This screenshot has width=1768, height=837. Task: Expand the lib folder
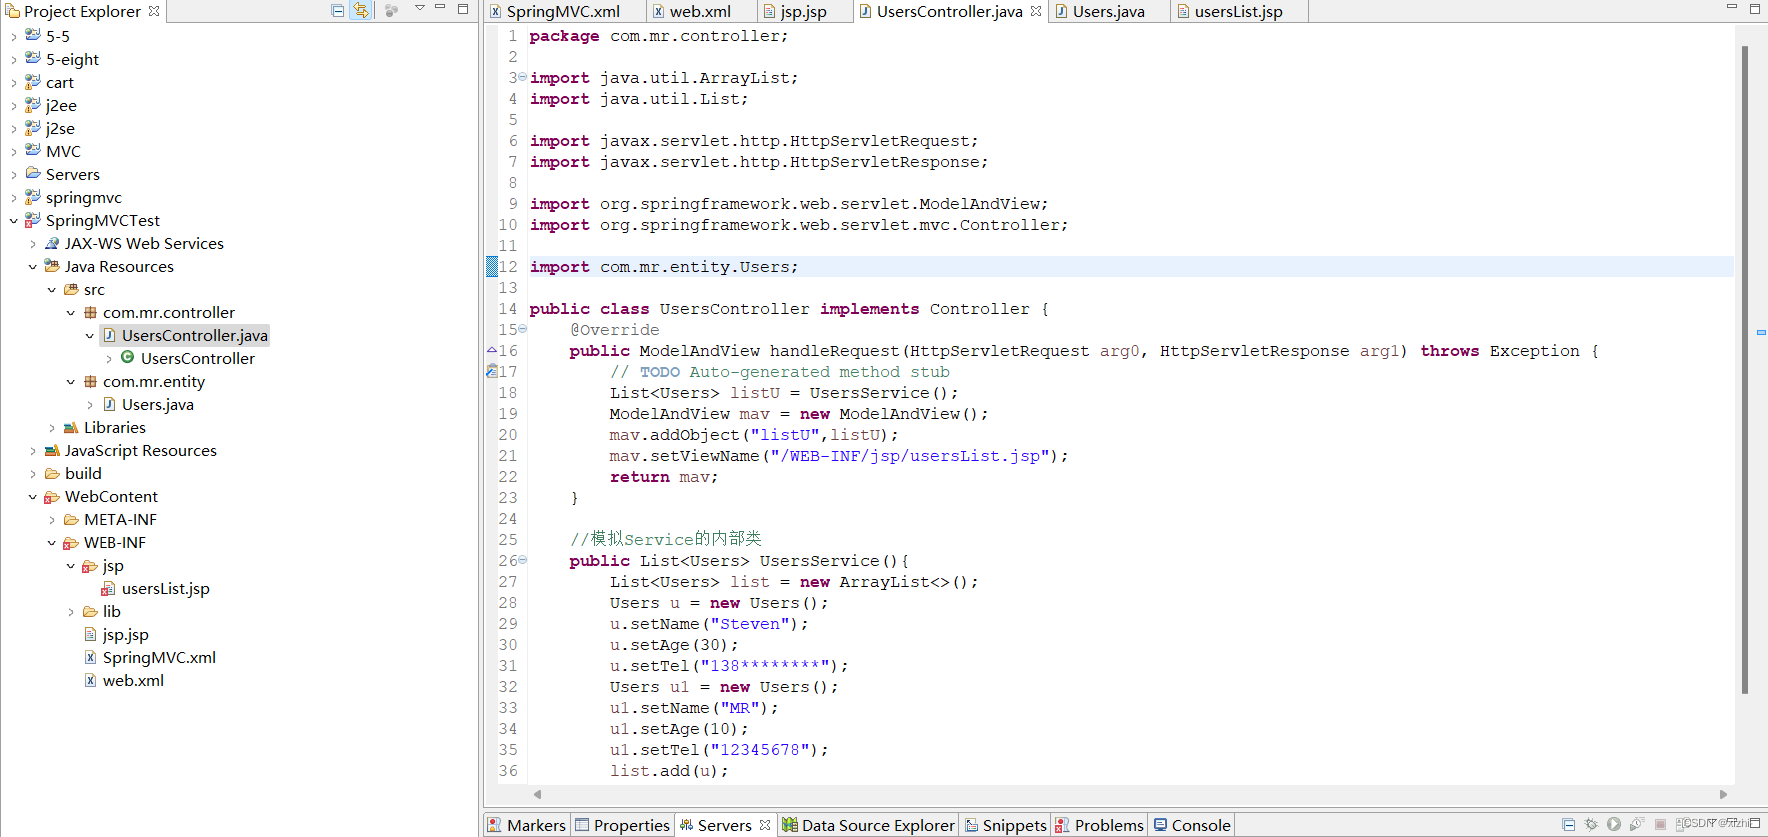coord(70,612)
